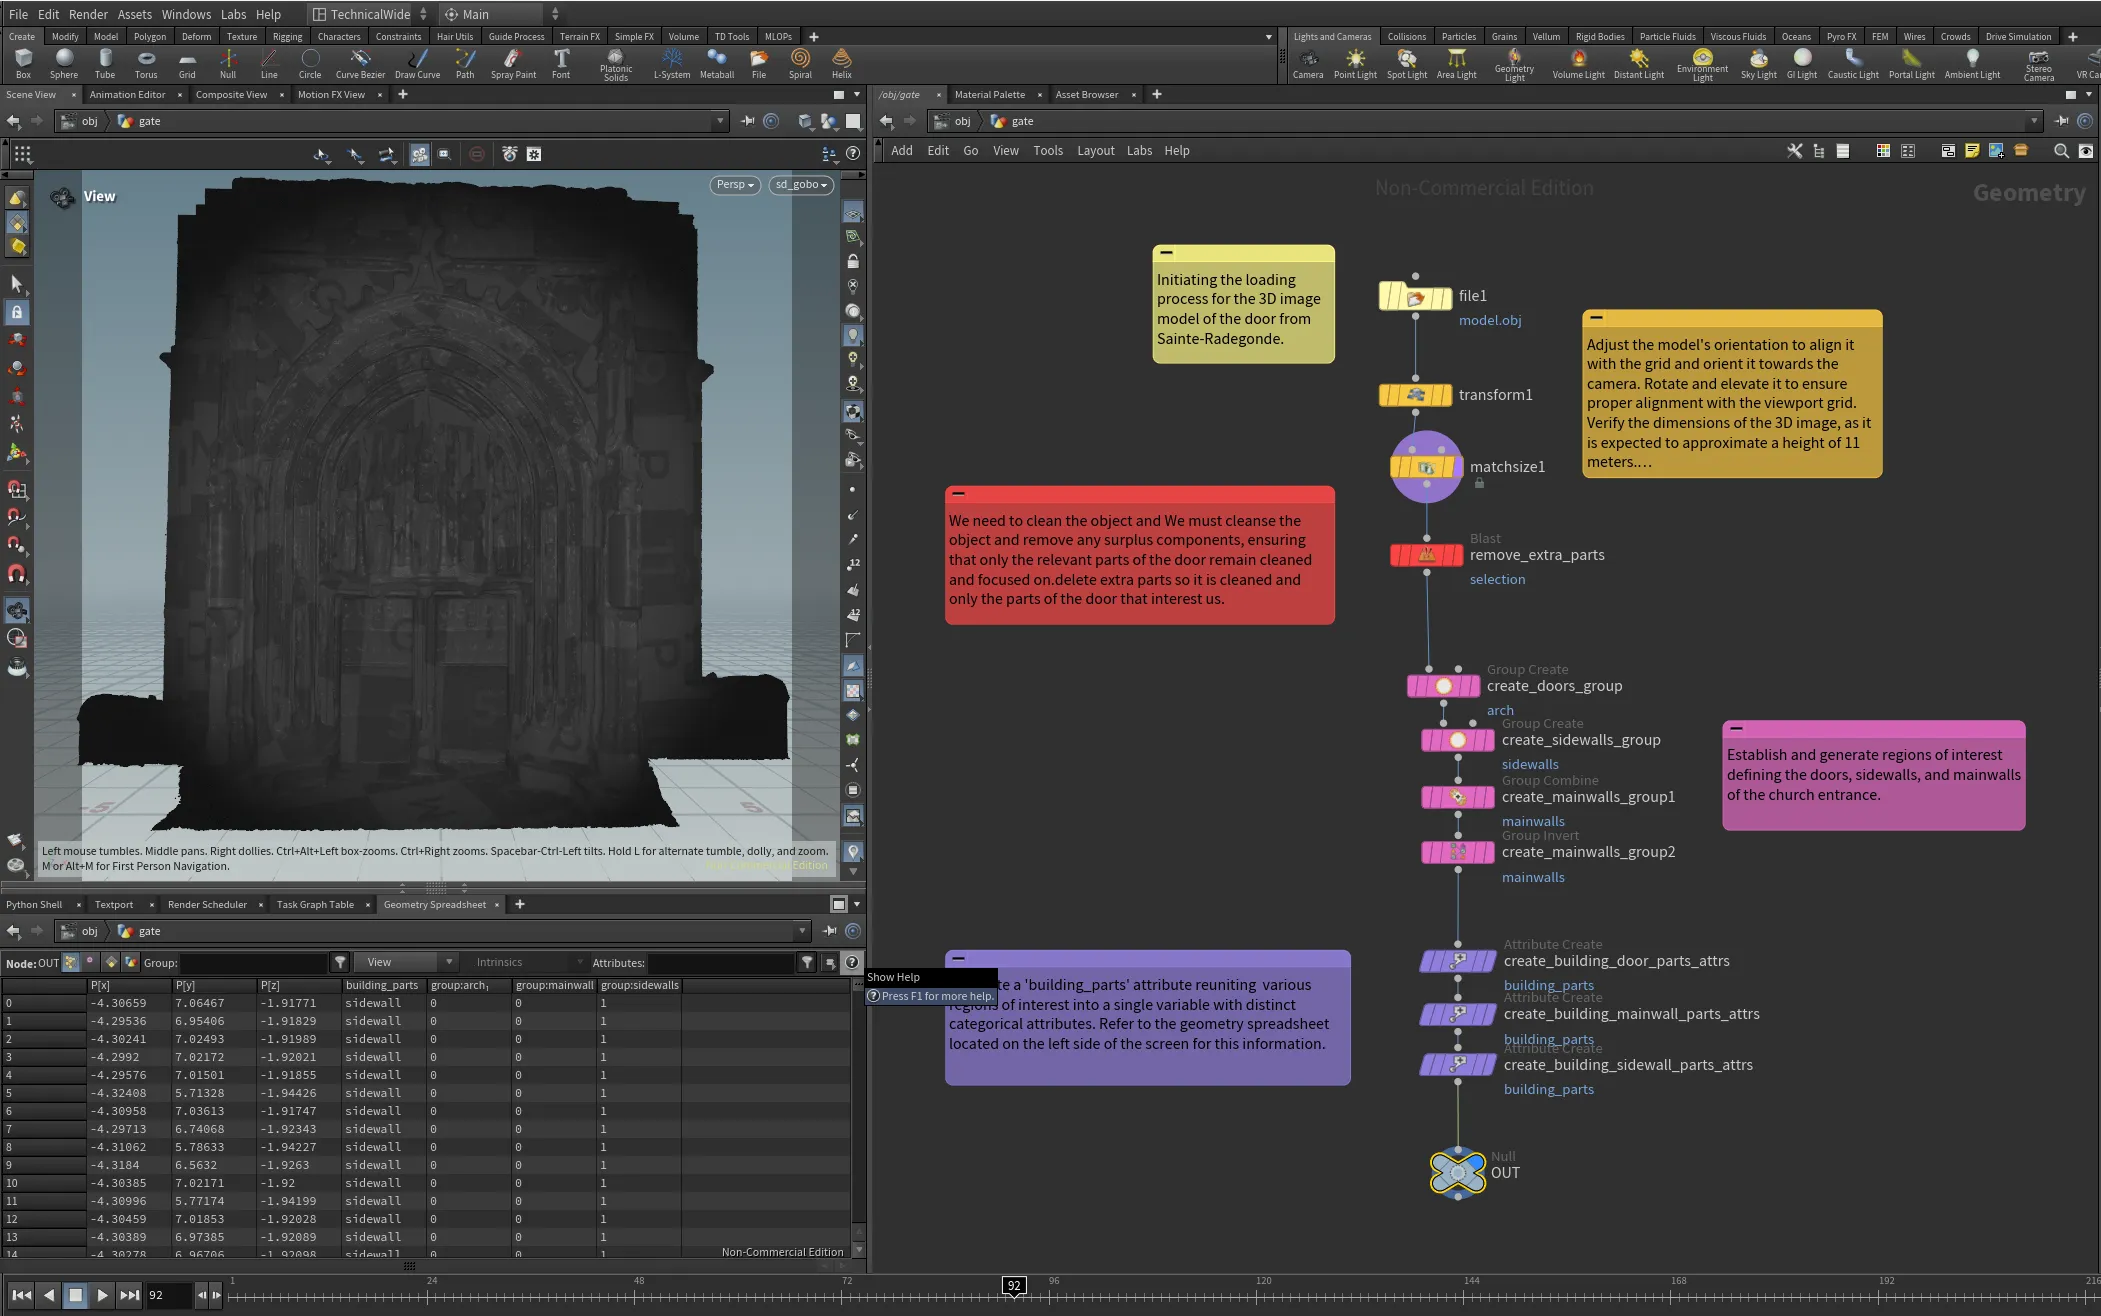
Task: Expand the shelf set options arrow
Action: tap(1269, 37)
